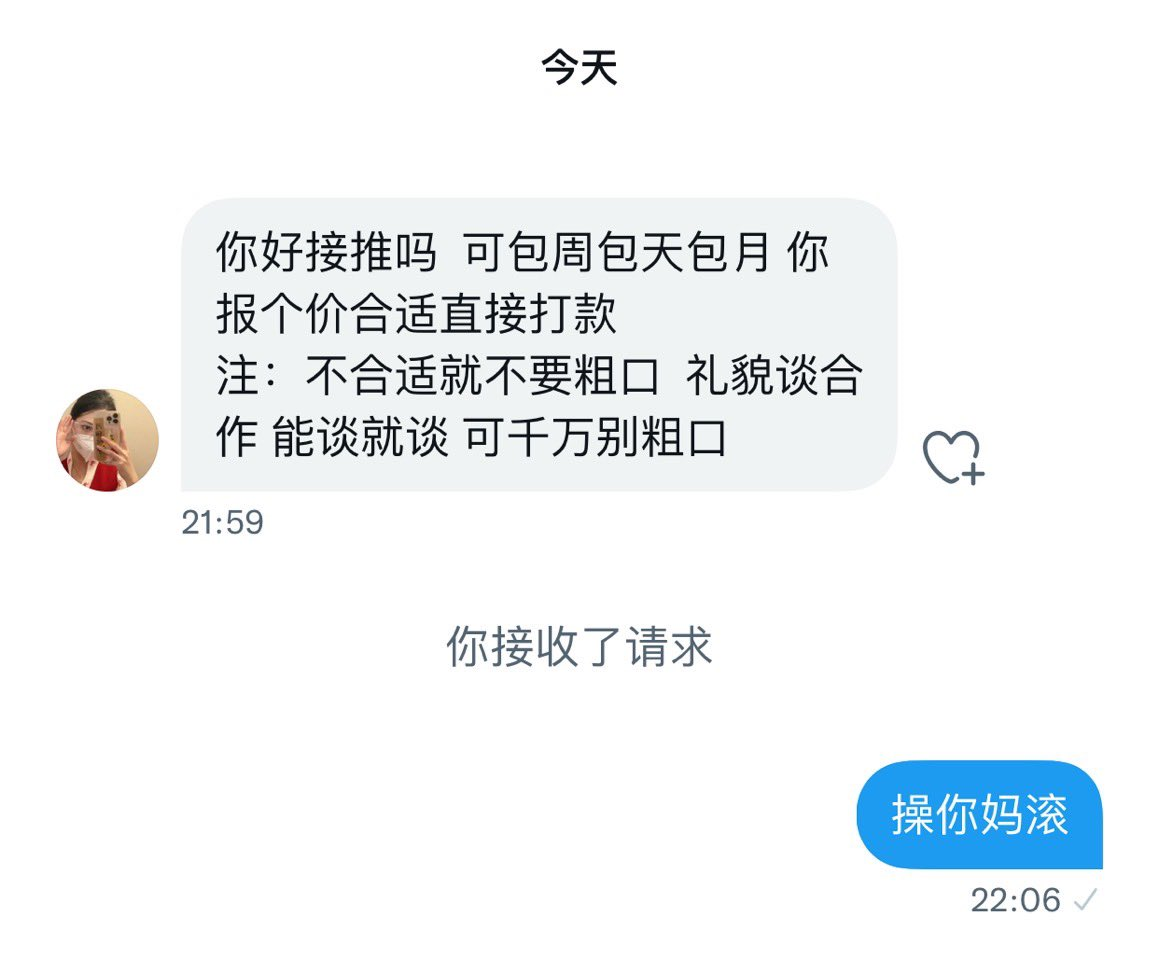This screenshot has width=1159, height=972.
Task: Tap the 22:06 timestamp
Action: (x=1015, y=900)
